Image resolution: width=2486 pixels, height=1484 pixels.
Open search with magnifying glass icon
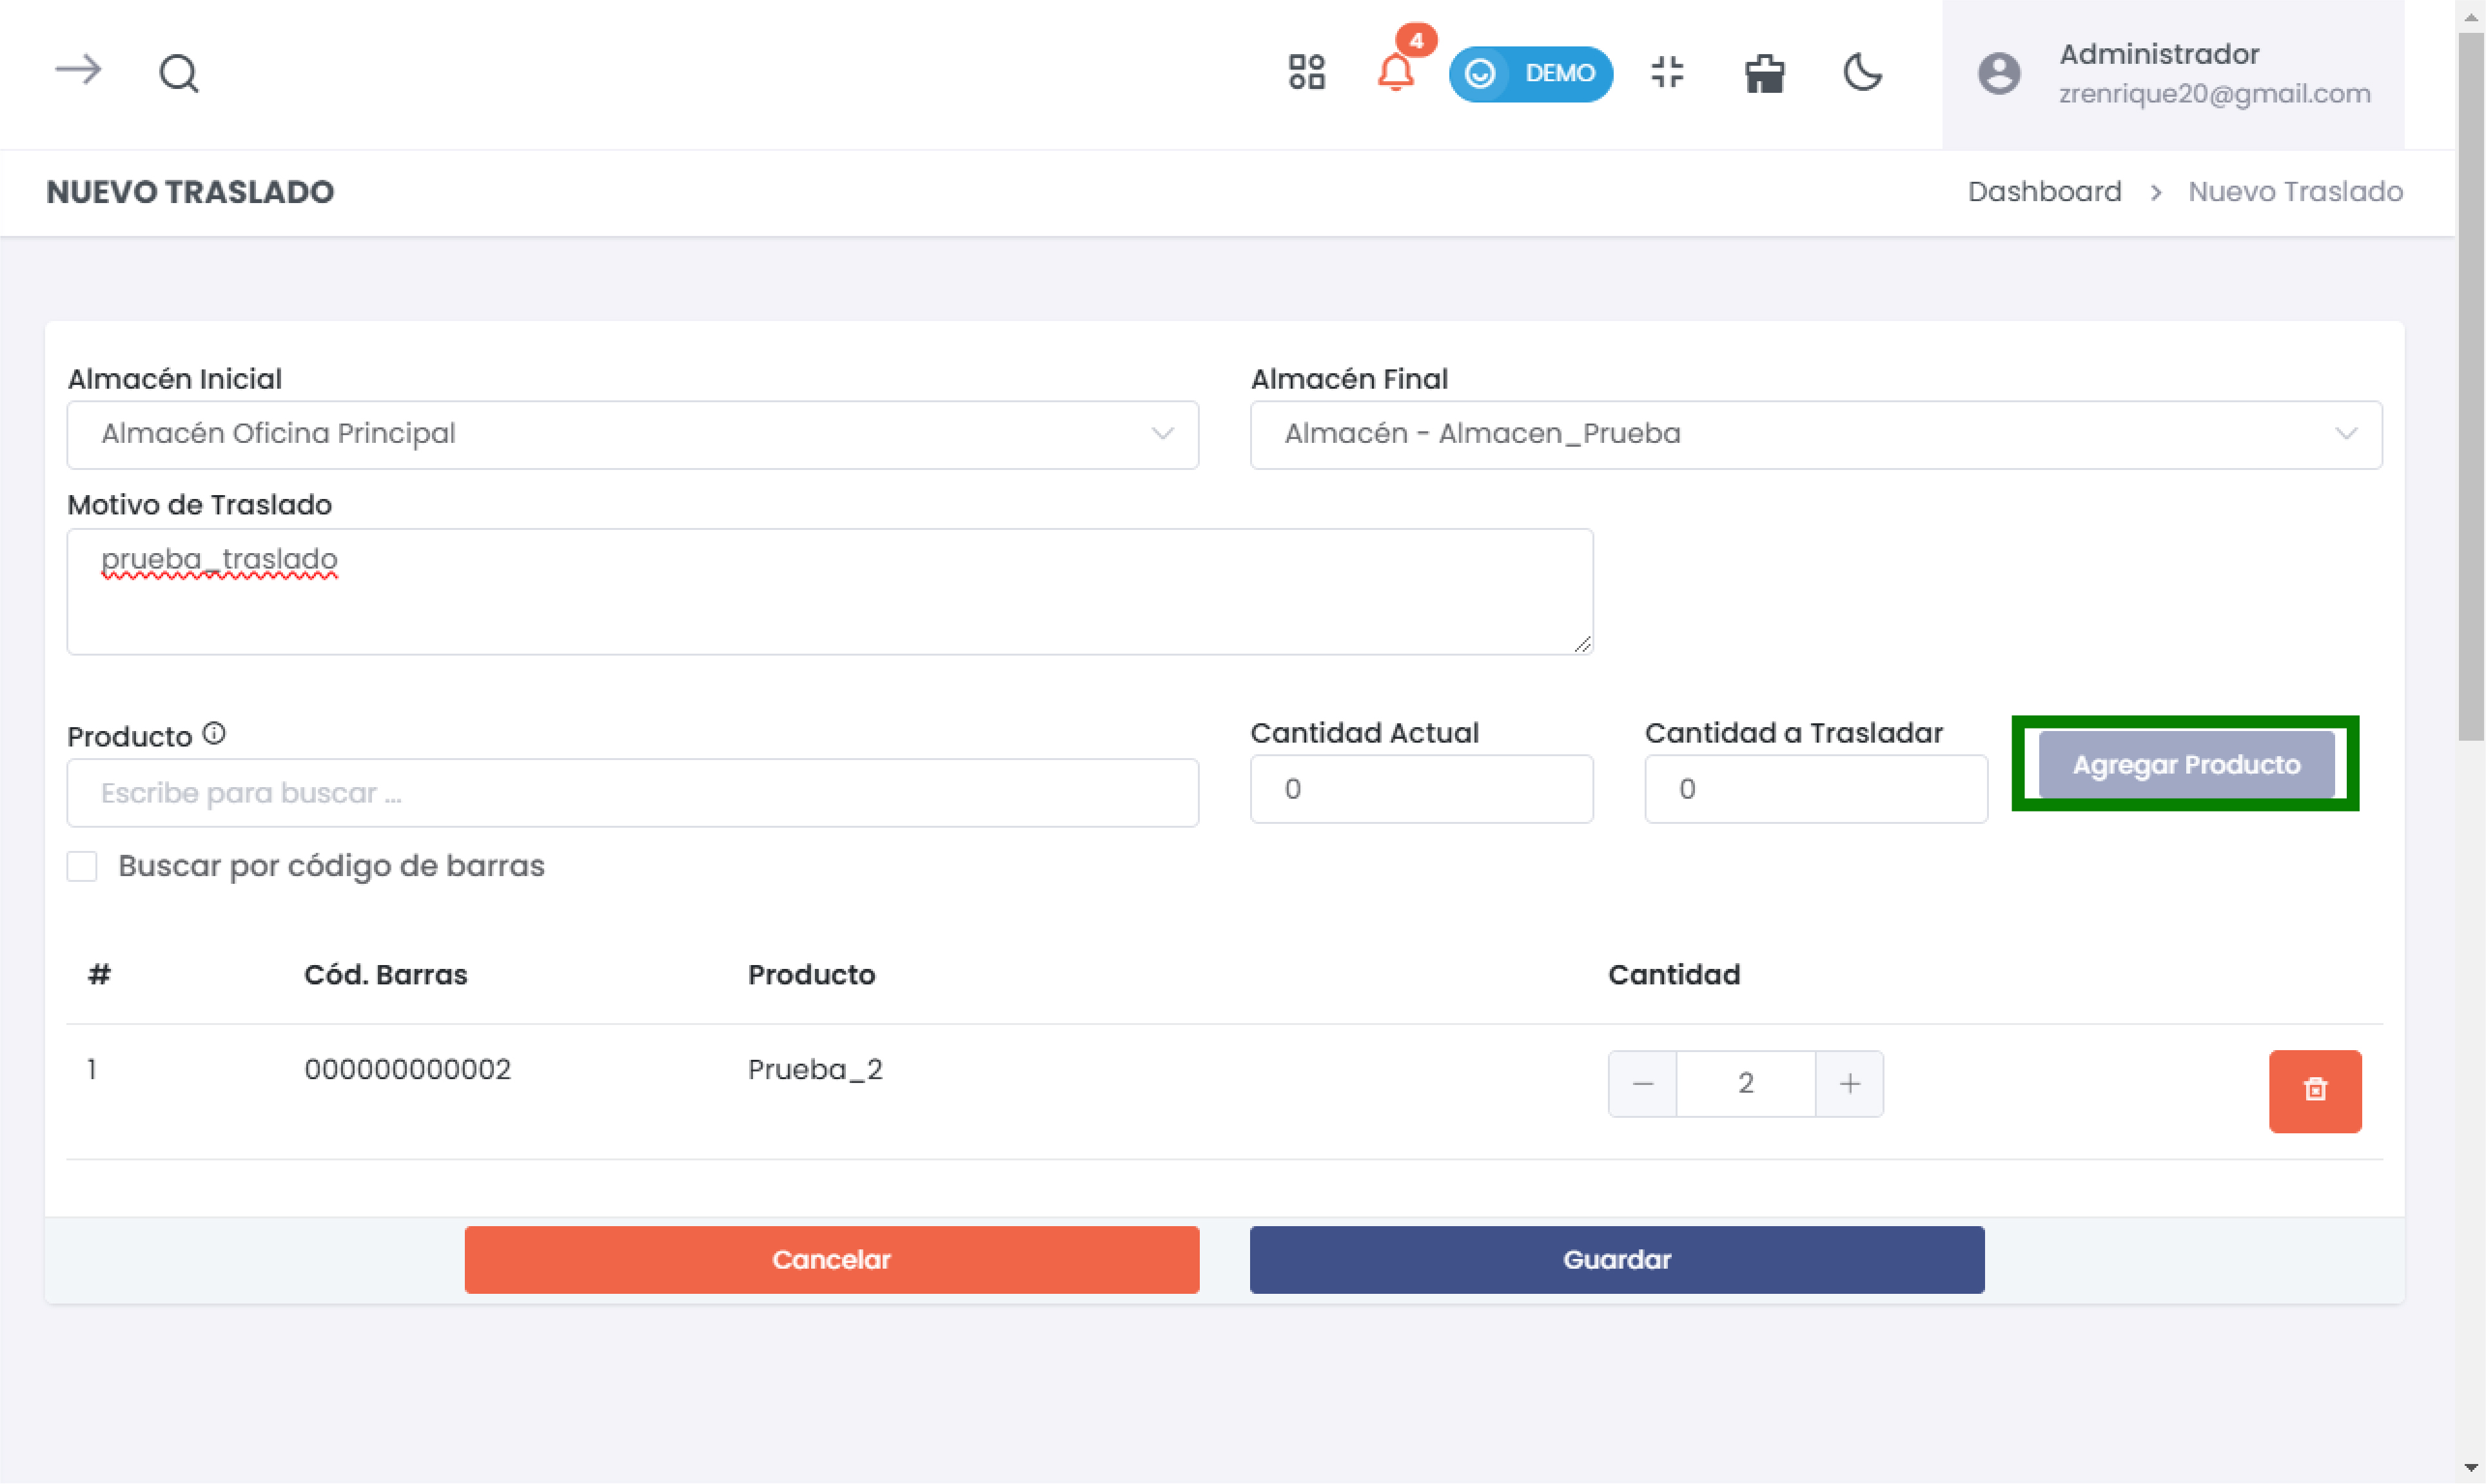click(179, 73)
